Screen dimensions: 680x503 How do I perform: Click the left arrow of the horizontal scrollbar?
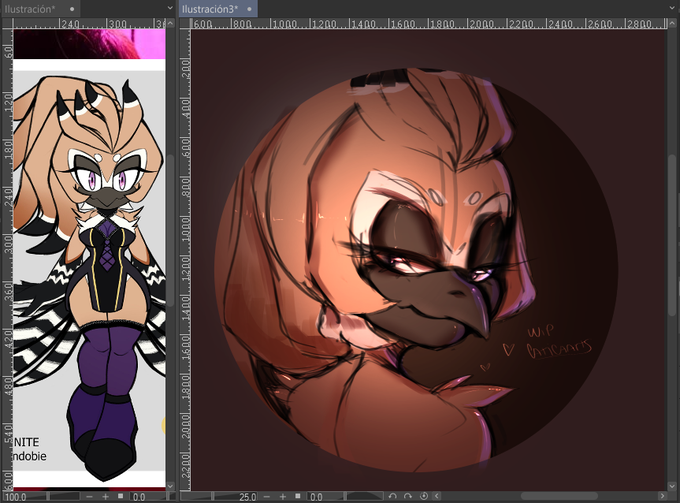pyautogui.click(x=437, y=496)
